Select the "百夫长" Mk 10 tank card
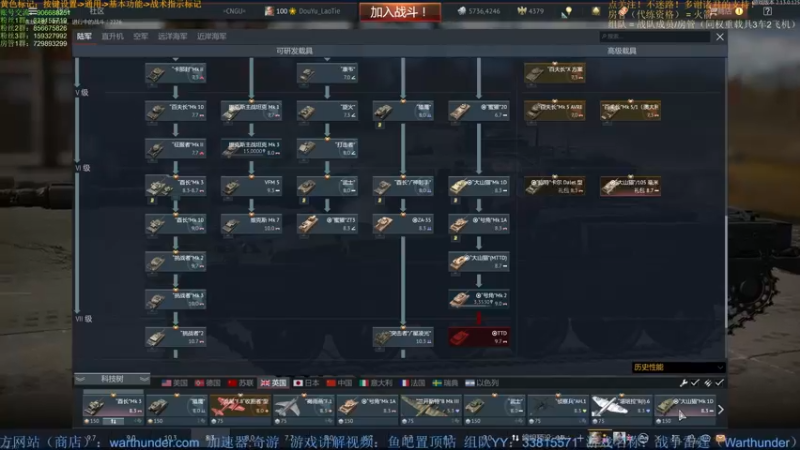Image resolution: width=800 pixels, height=450 pixels. click(176, 111)
